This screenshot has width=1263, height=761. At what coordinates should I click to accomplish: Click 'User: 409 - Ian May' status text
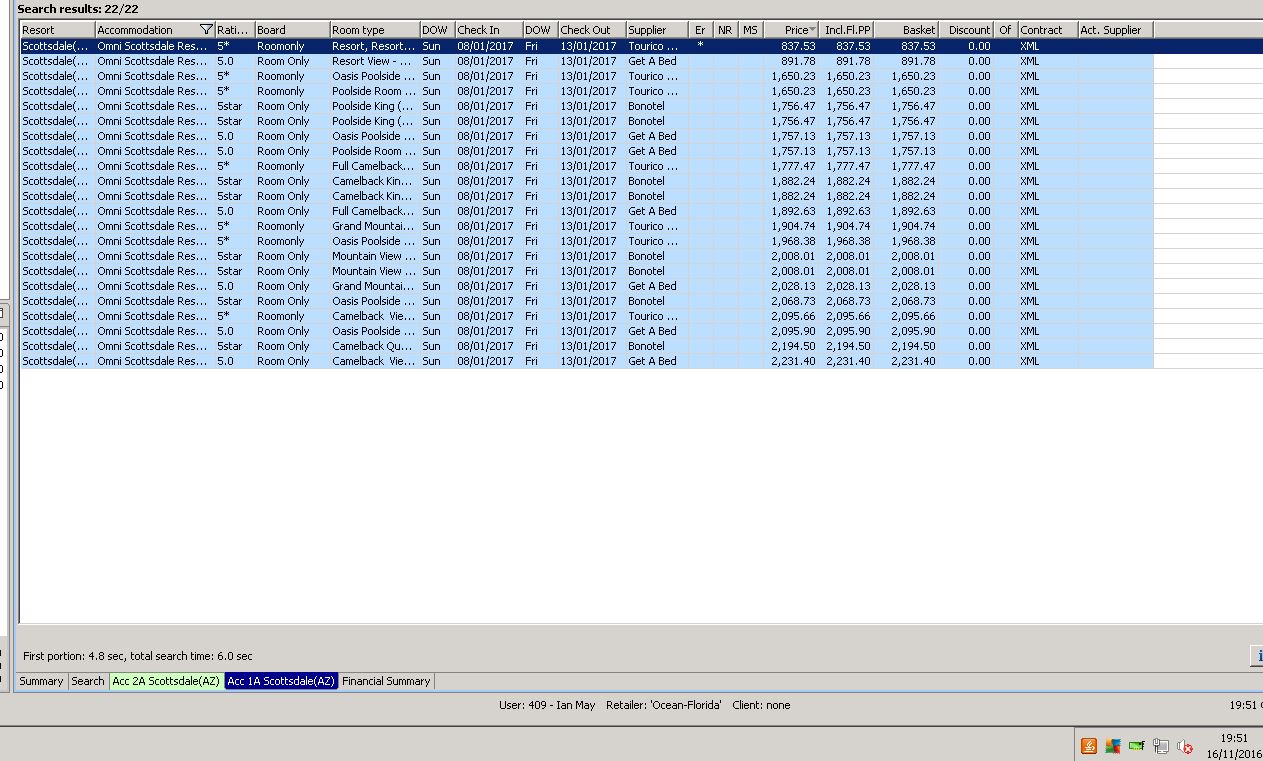coord(547,705)
